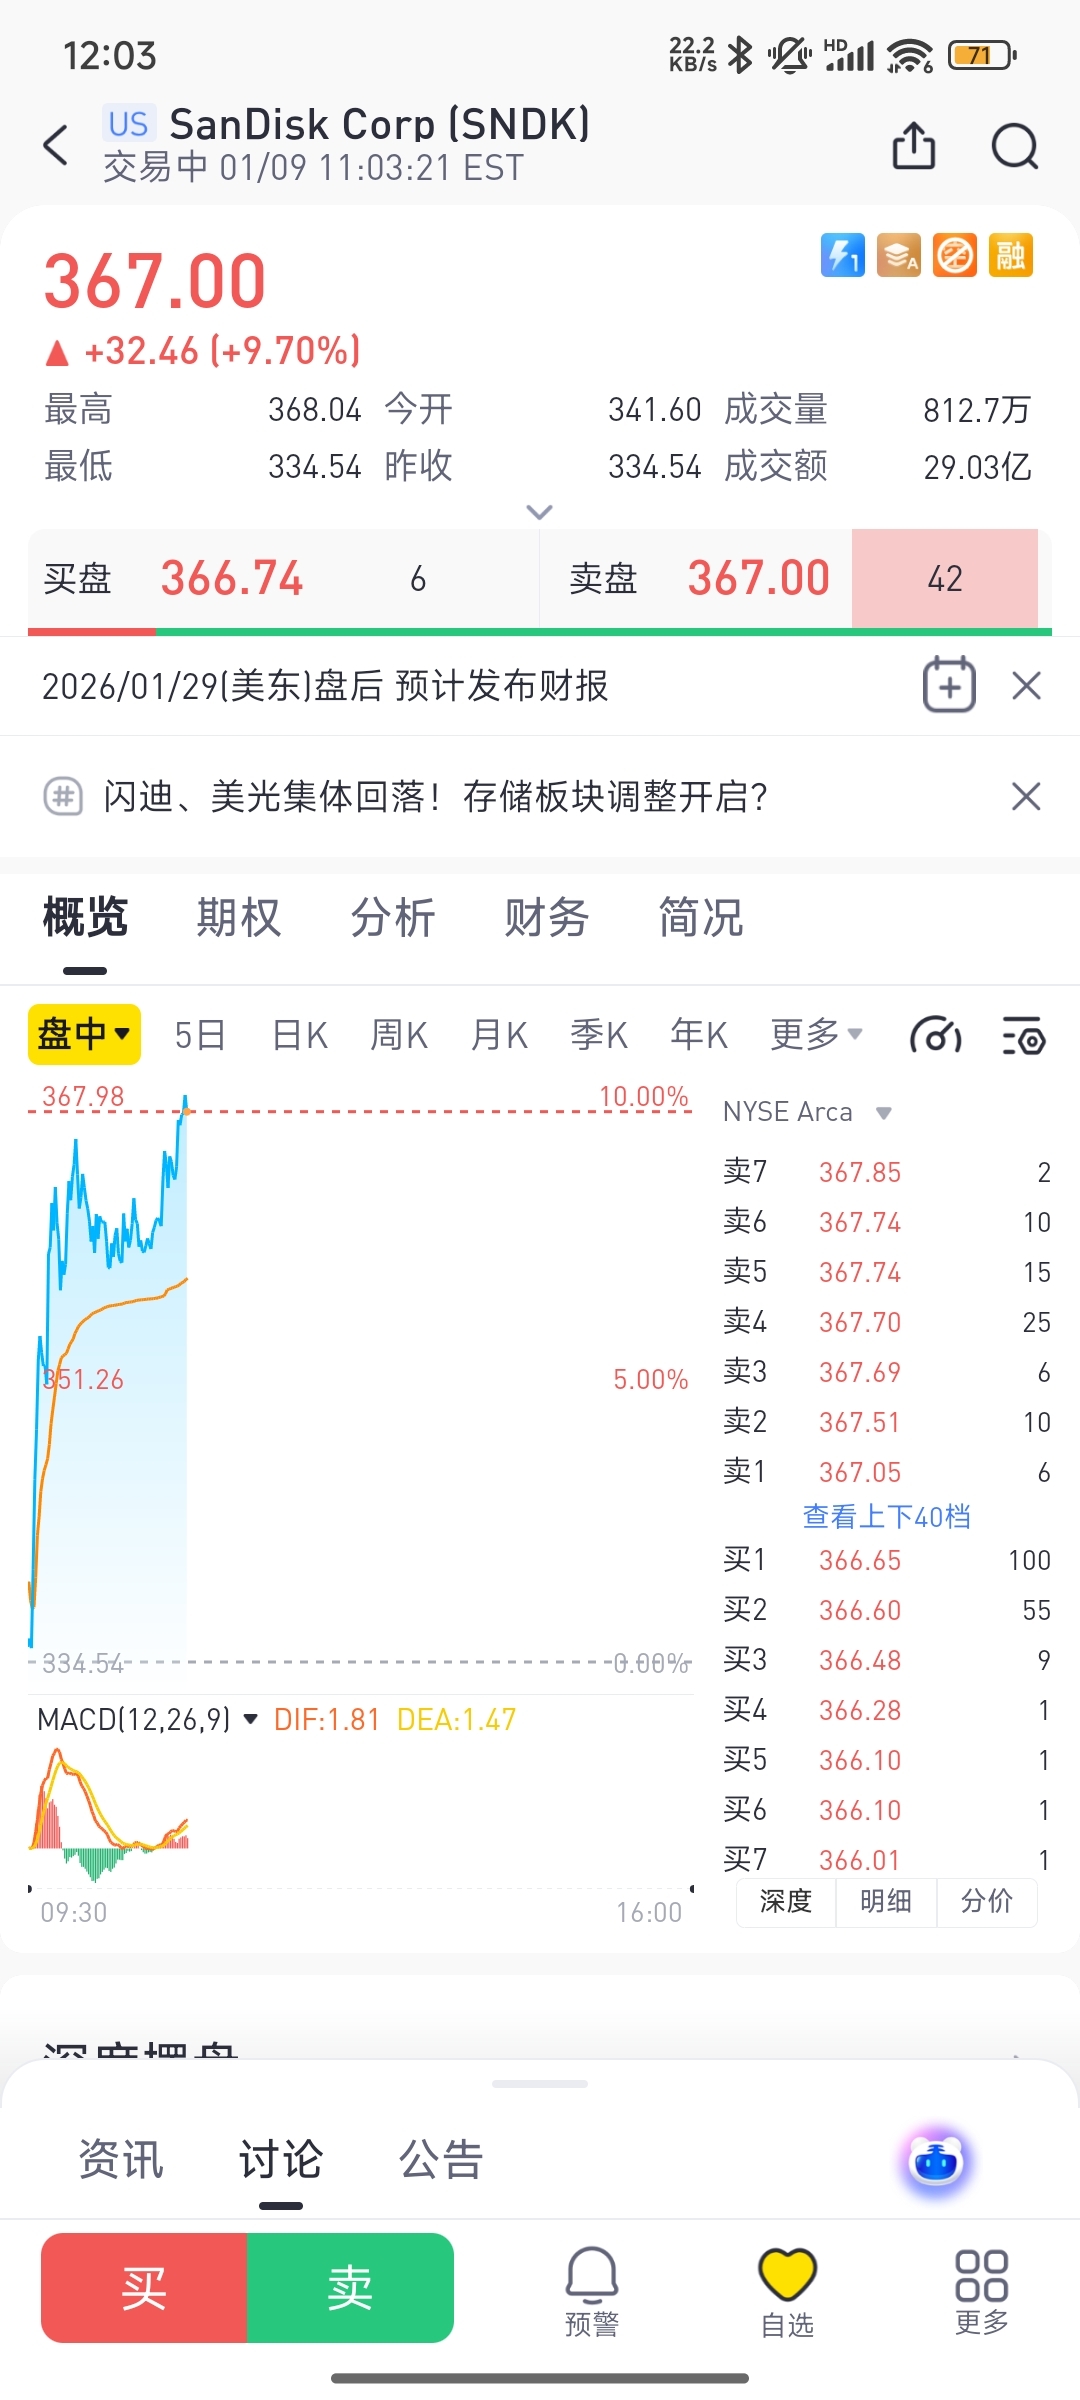The height and width of the screenshot is (2400, 1080).
Task: Tap bottom sheet drag handle
Action: (540, 2084)
